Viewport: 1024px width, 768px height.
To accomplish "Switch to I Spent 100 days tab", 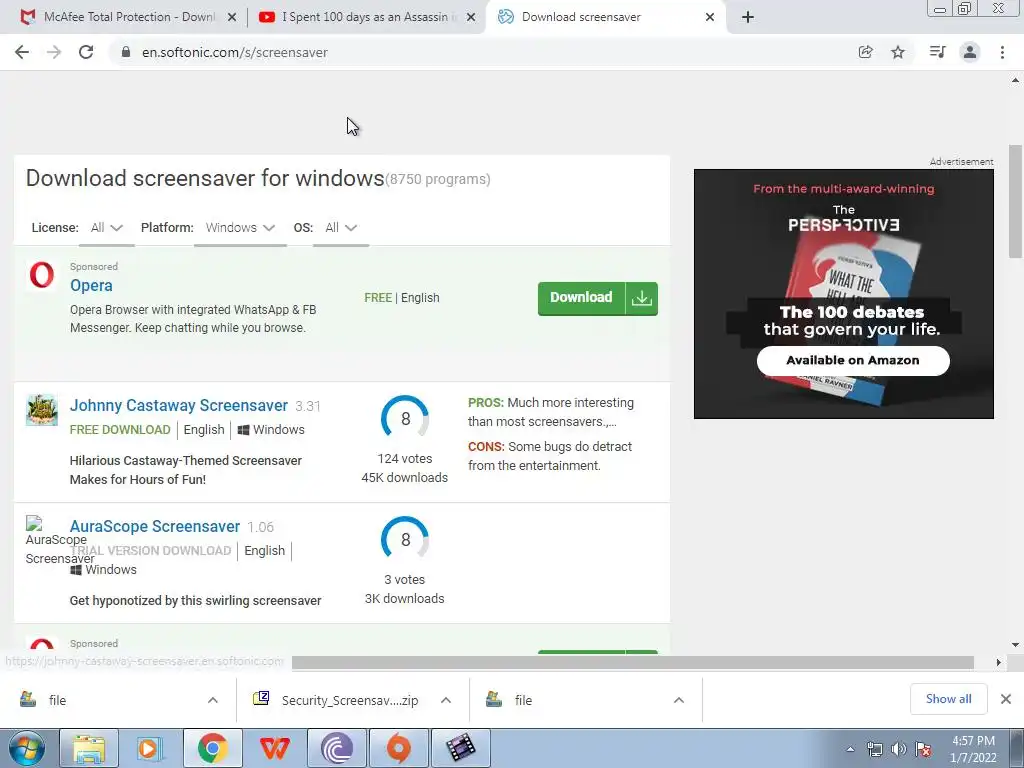I will click(366, 17).
